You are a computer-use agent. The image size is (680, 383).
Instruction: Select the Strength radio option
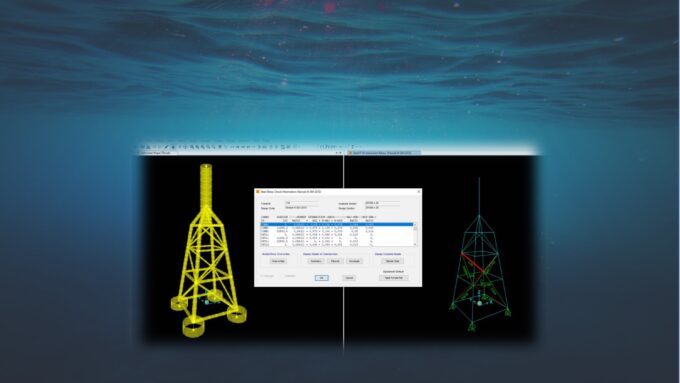[268, 276]
